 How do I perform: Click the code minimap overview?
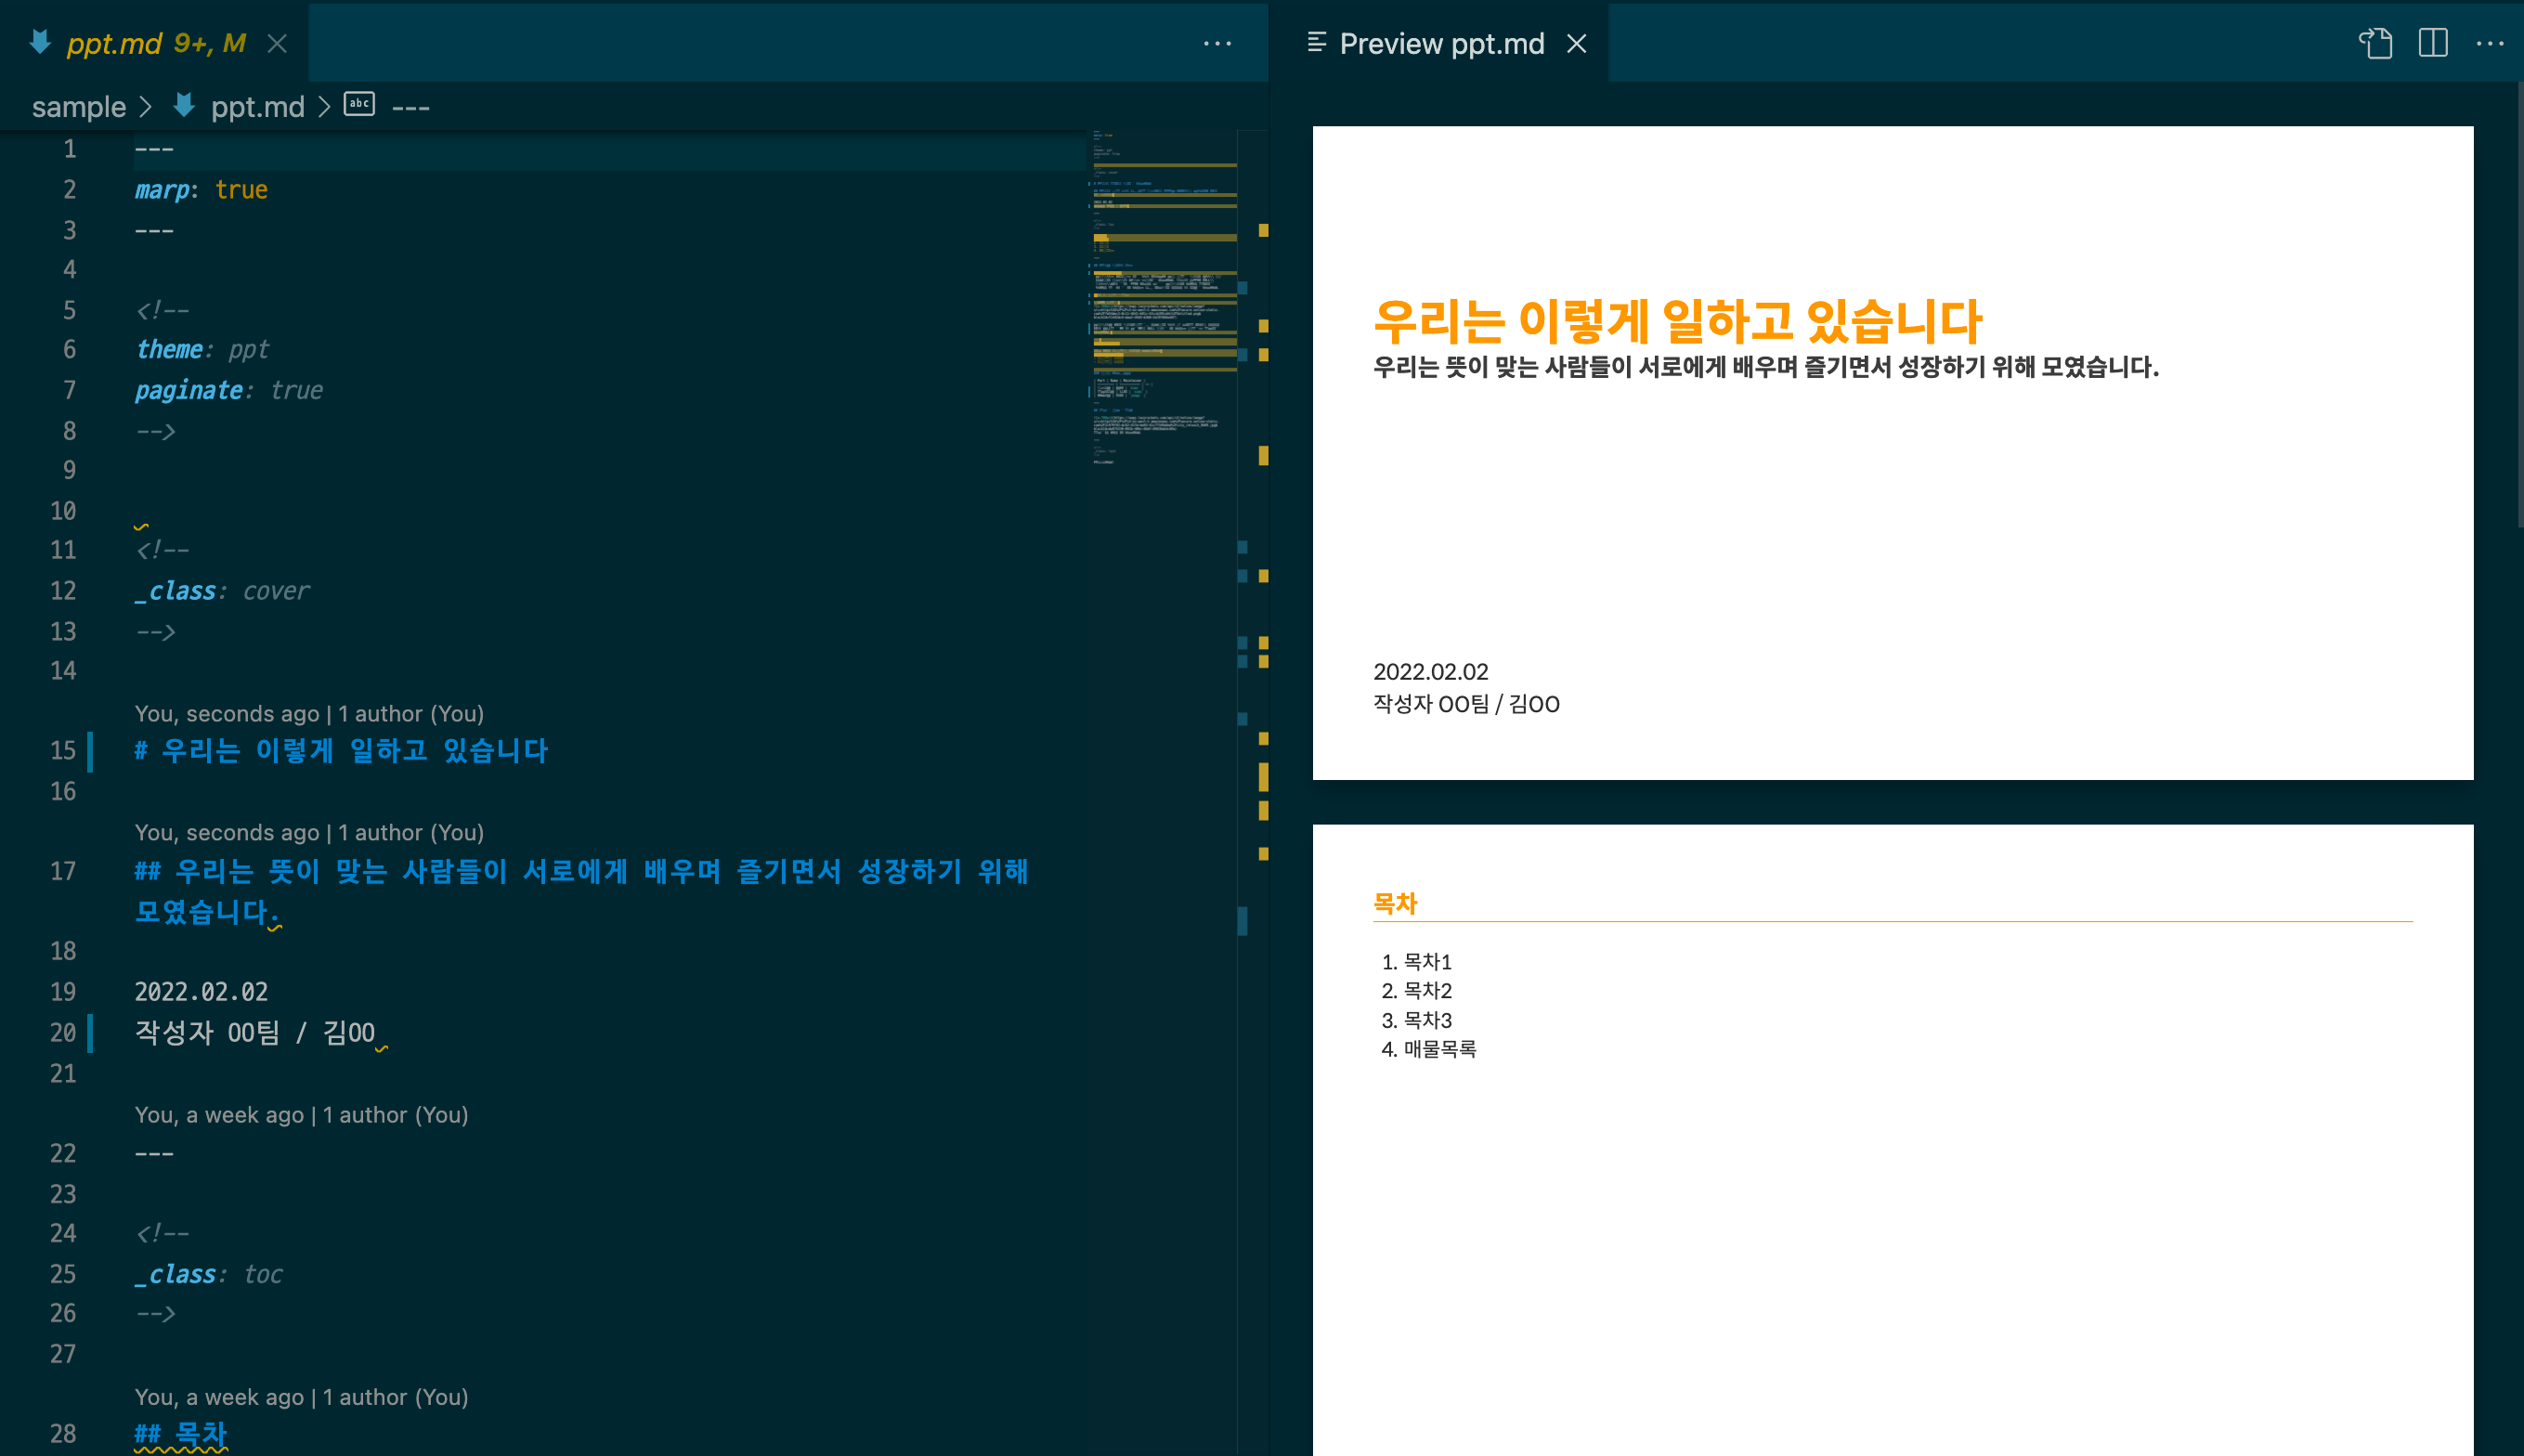(x=1160, y=300)
